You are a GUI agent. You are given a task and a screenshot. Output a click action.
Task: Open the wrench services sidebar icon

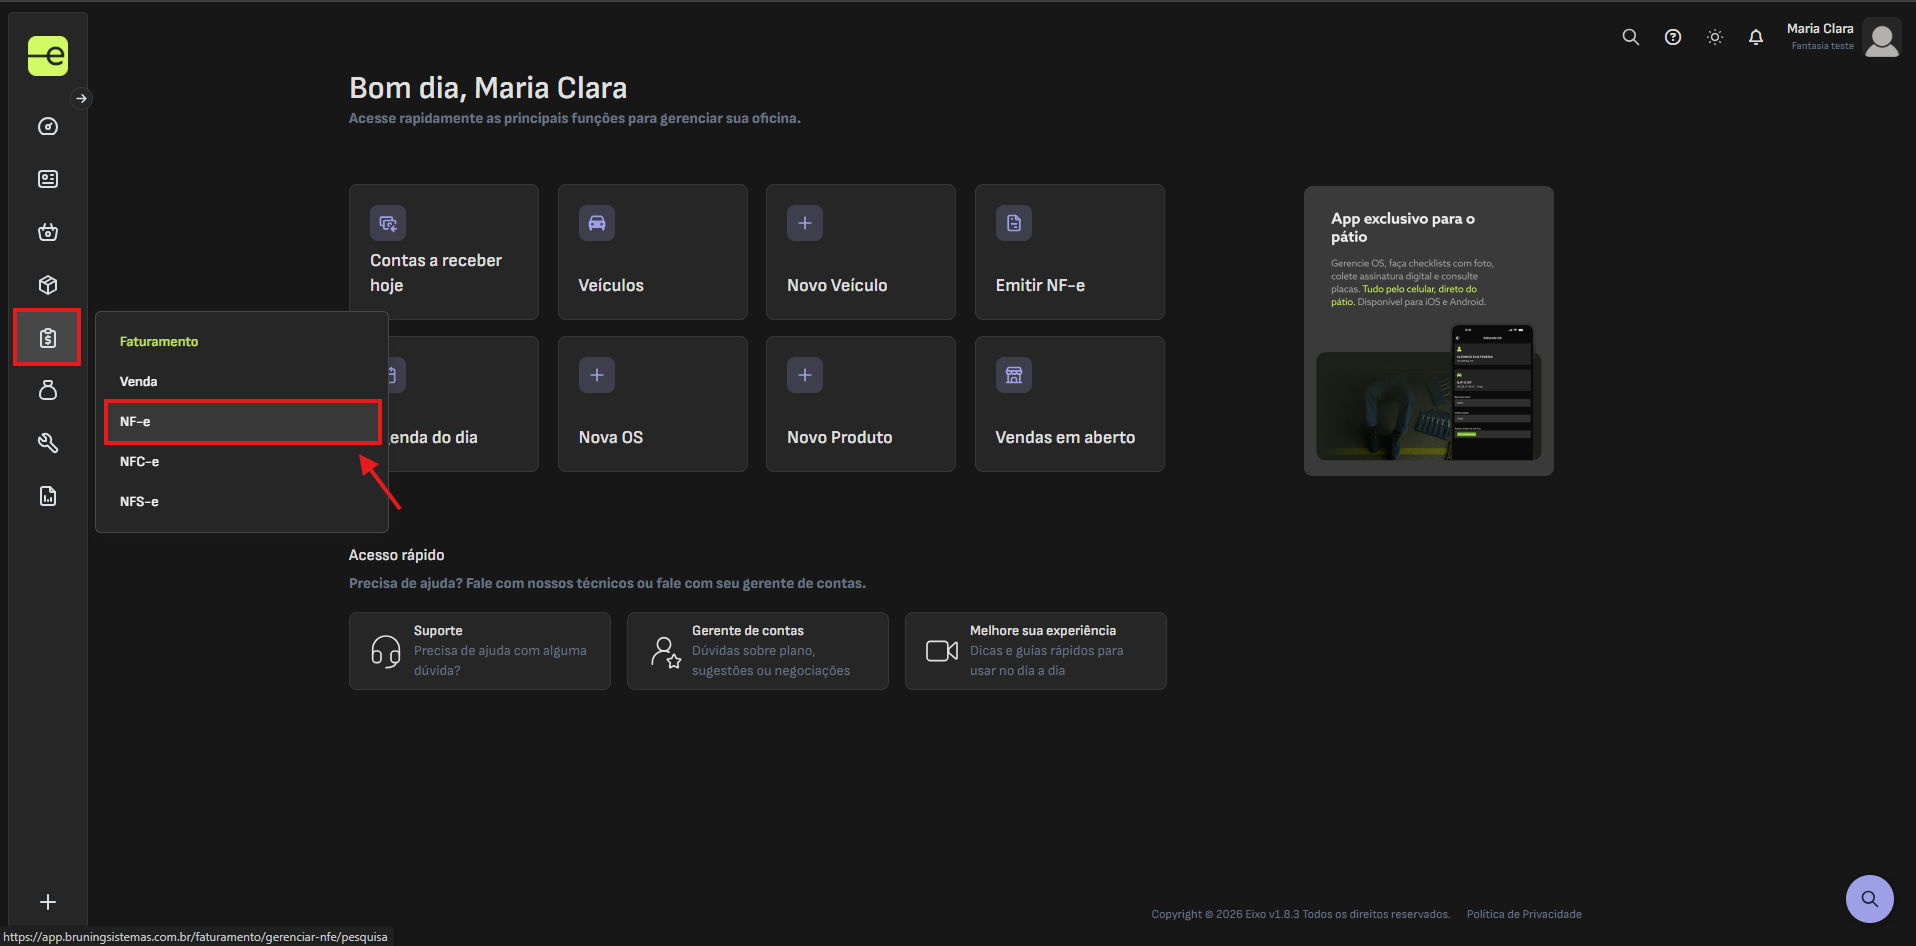pyautogui.click(x=48, y=443)
